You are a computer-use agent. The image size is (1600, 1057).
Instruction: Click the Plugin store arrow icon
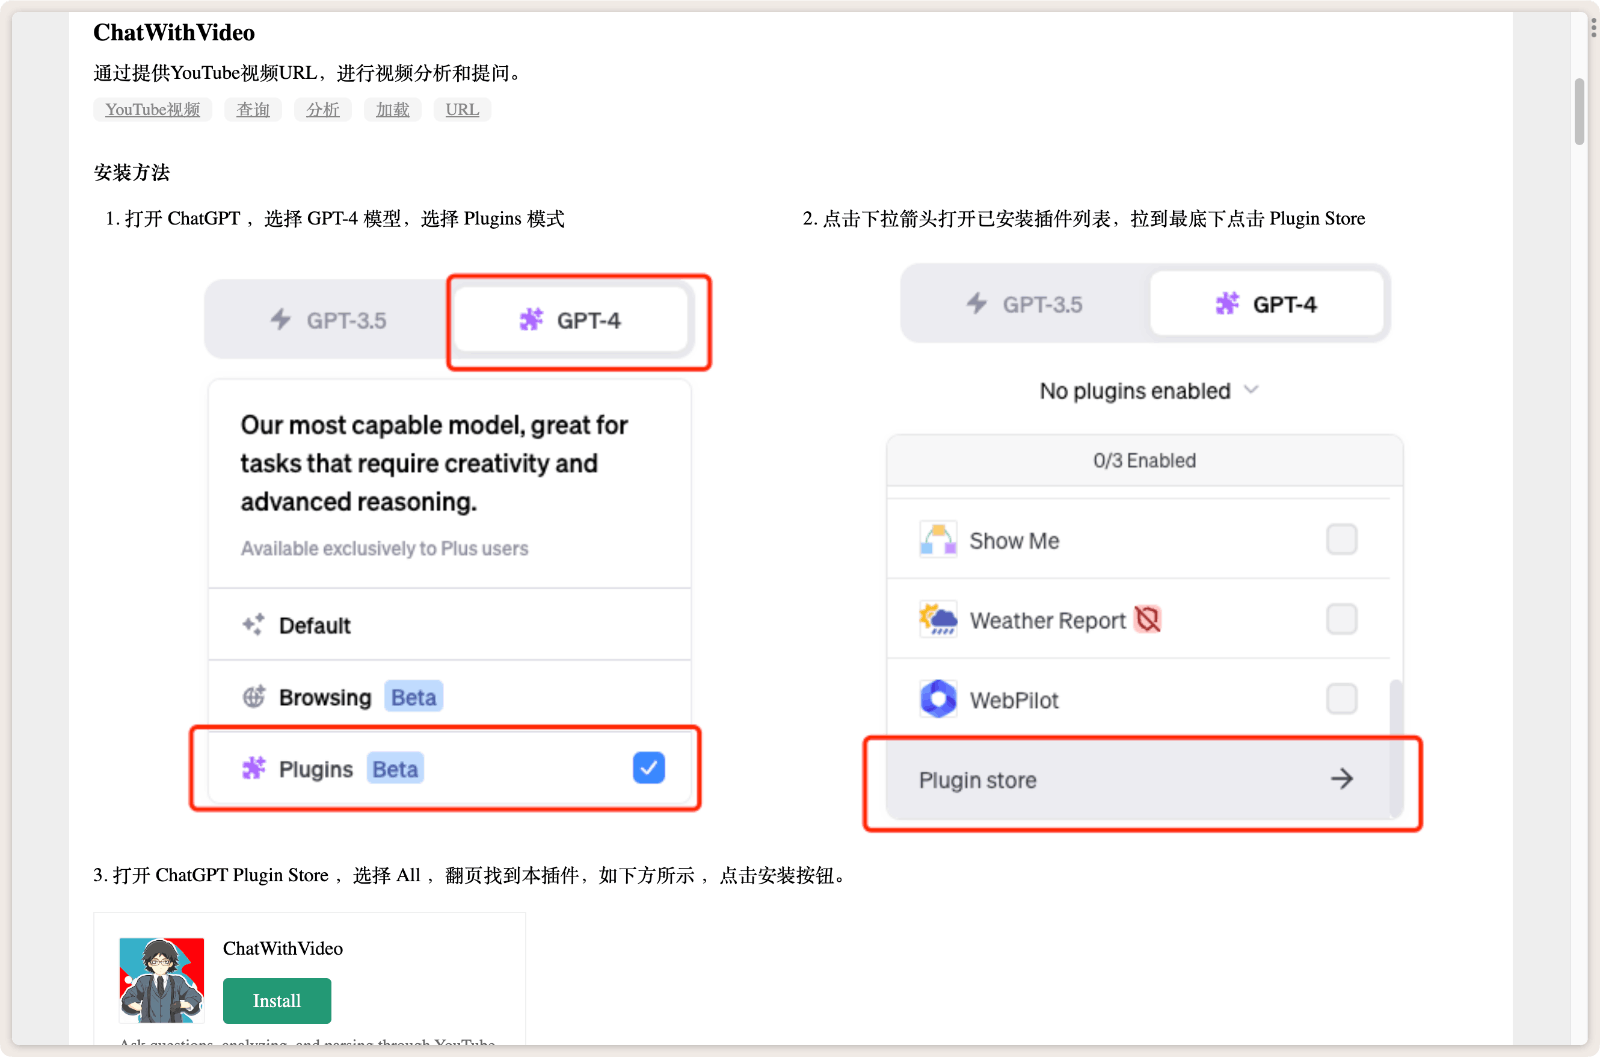click(x=1342, y=779)
